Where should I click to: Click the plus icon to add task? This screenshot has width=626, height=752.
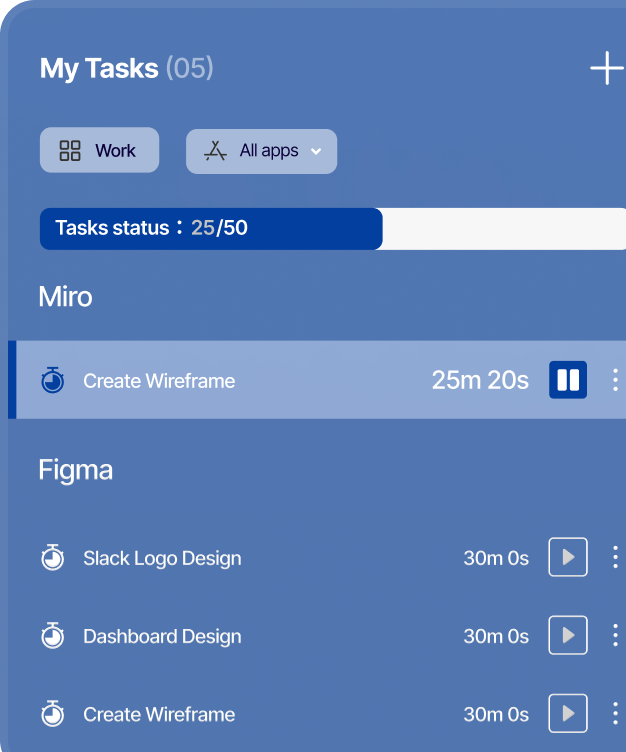pos(606,68)
